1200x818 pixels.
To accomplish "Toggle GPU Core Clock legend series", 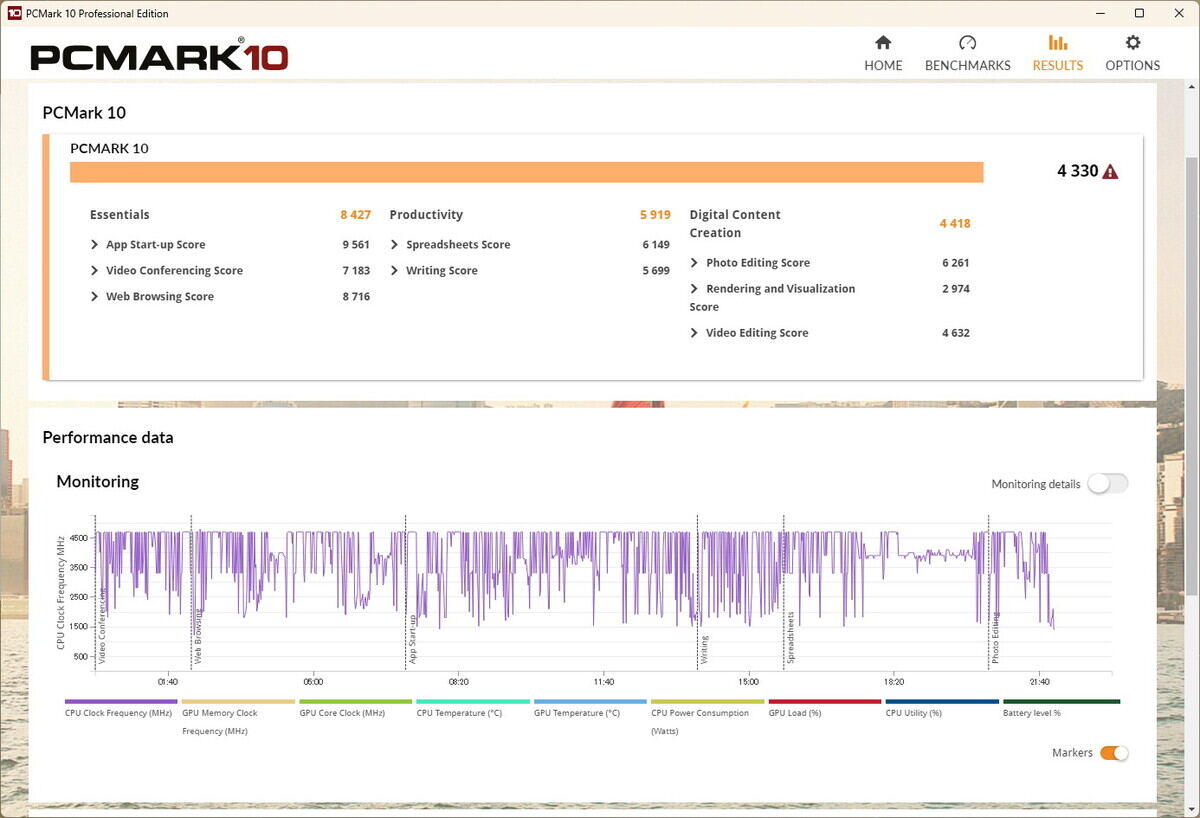I will point(355,709).
